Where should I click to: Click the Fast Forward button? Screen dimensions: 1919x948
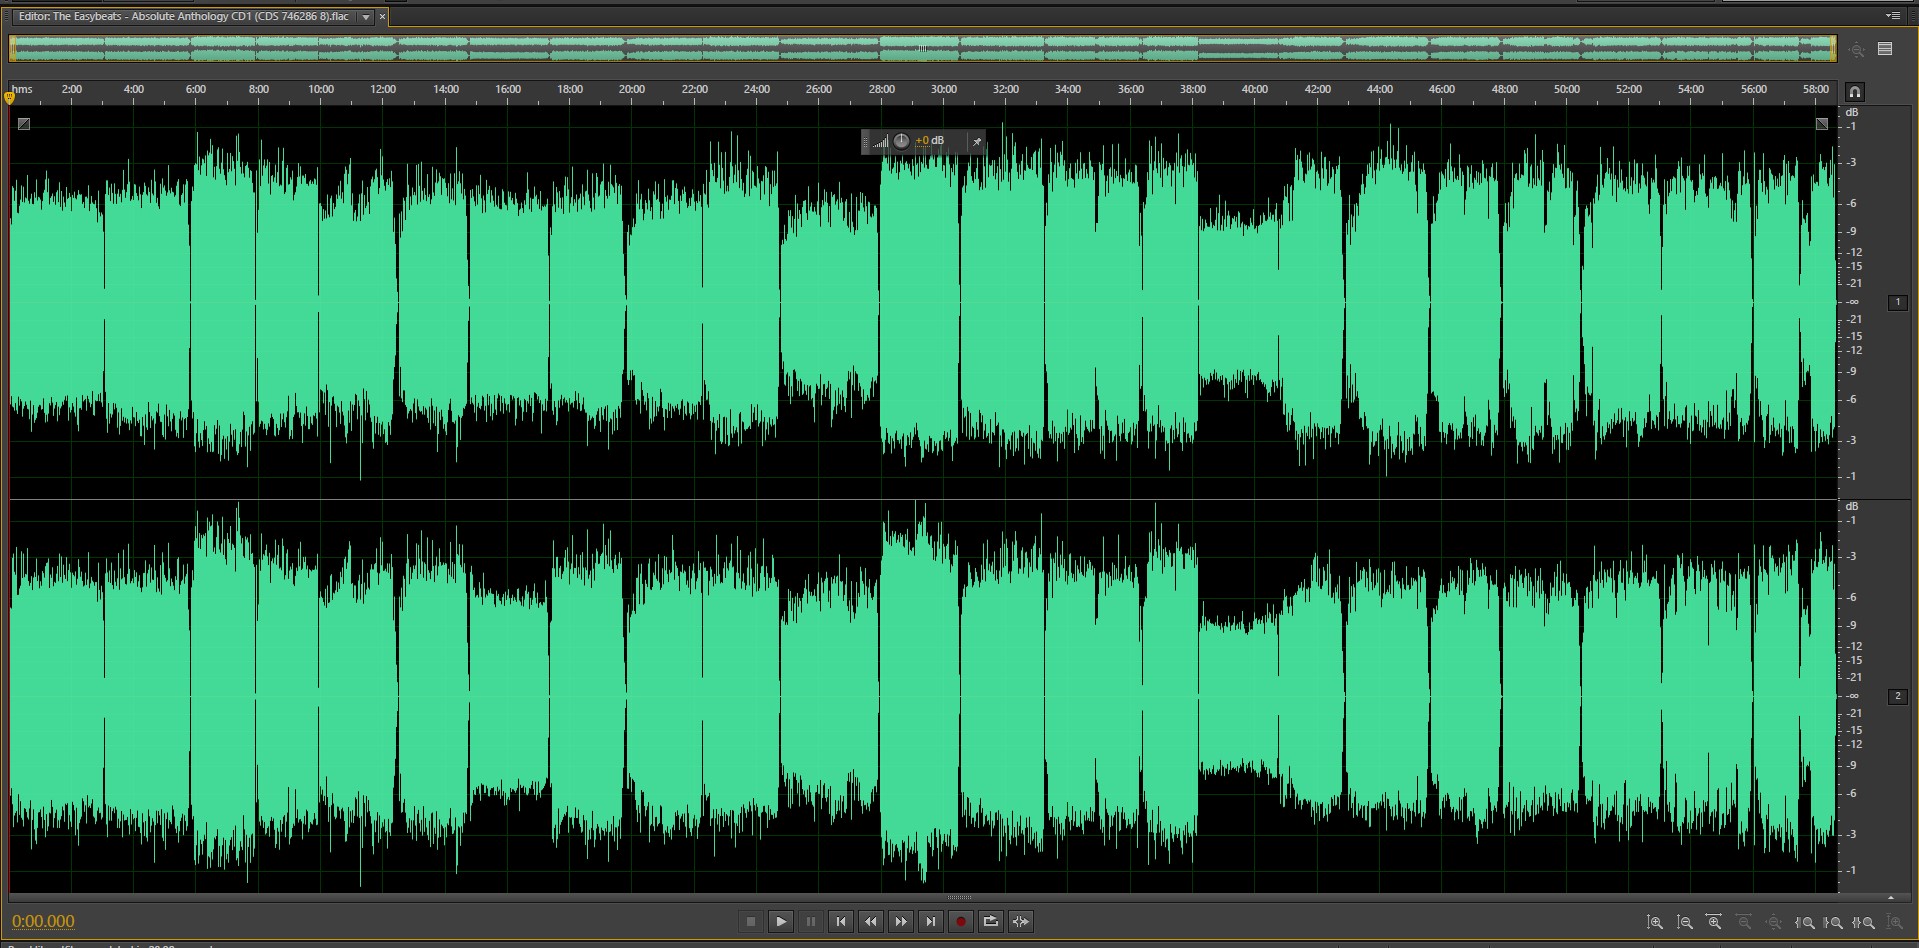[x=900, y=921]
